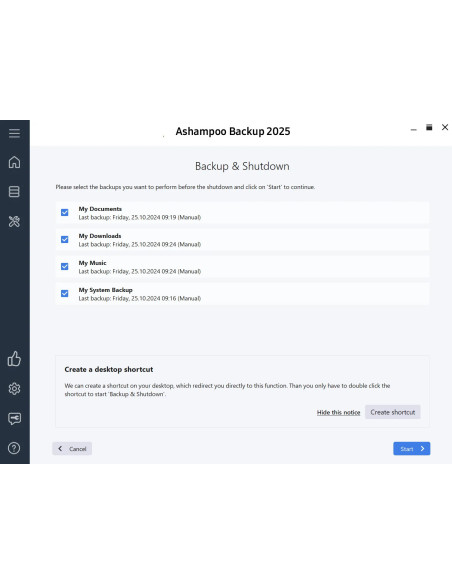Open the hamburger menu in sidebar
This screenshot has height=584, width=452.
click(x=15, y=133)
